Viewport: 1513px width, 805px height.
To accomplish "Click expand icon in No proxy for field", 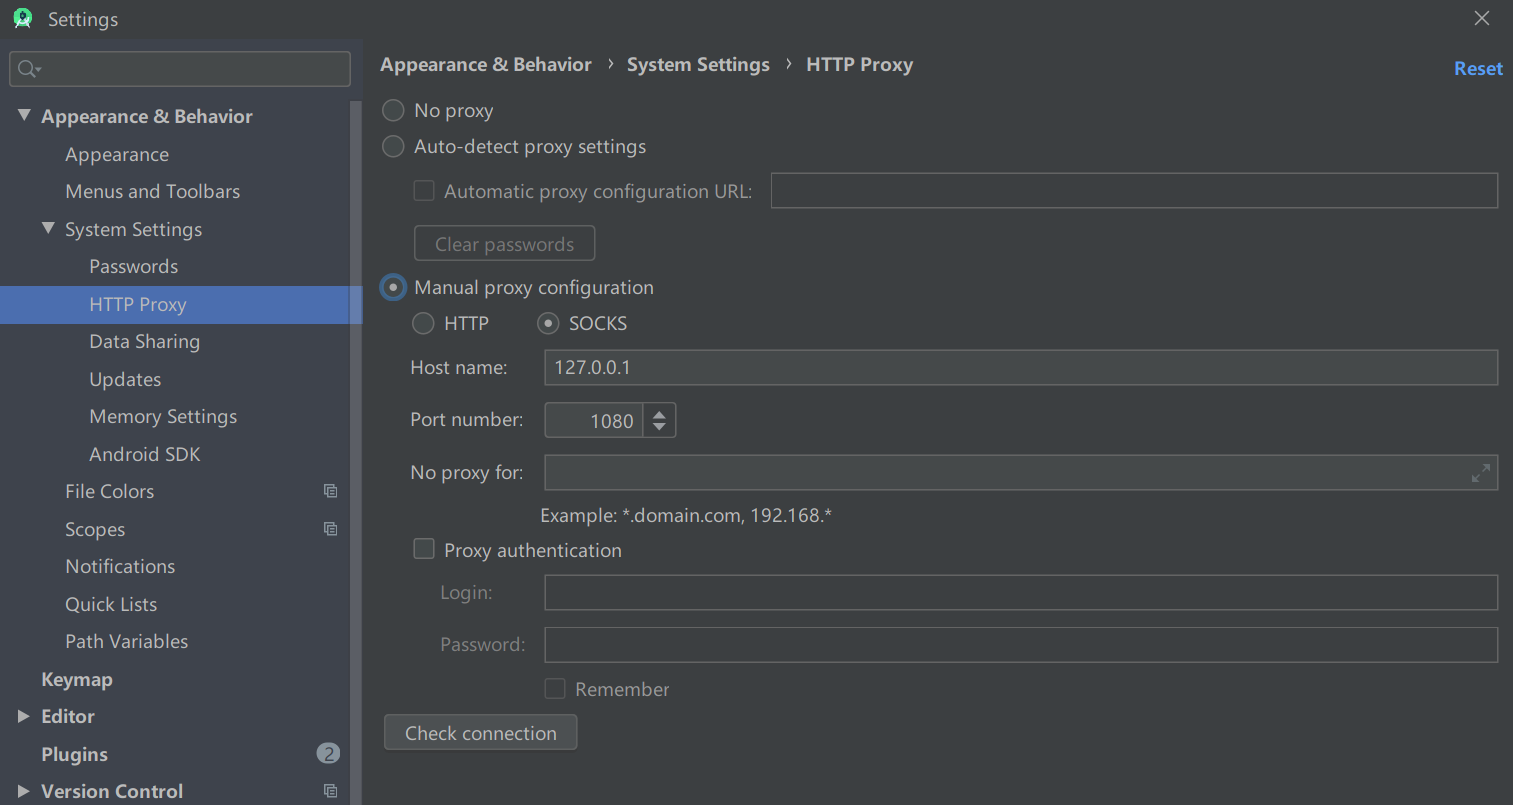I will (1480, 473).
